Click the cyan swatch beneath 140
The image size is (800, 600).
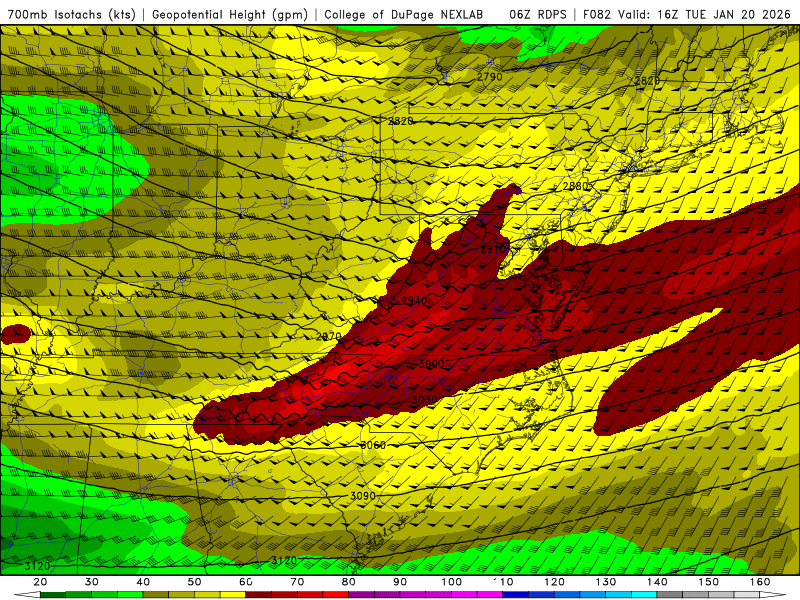click(644, 595)
